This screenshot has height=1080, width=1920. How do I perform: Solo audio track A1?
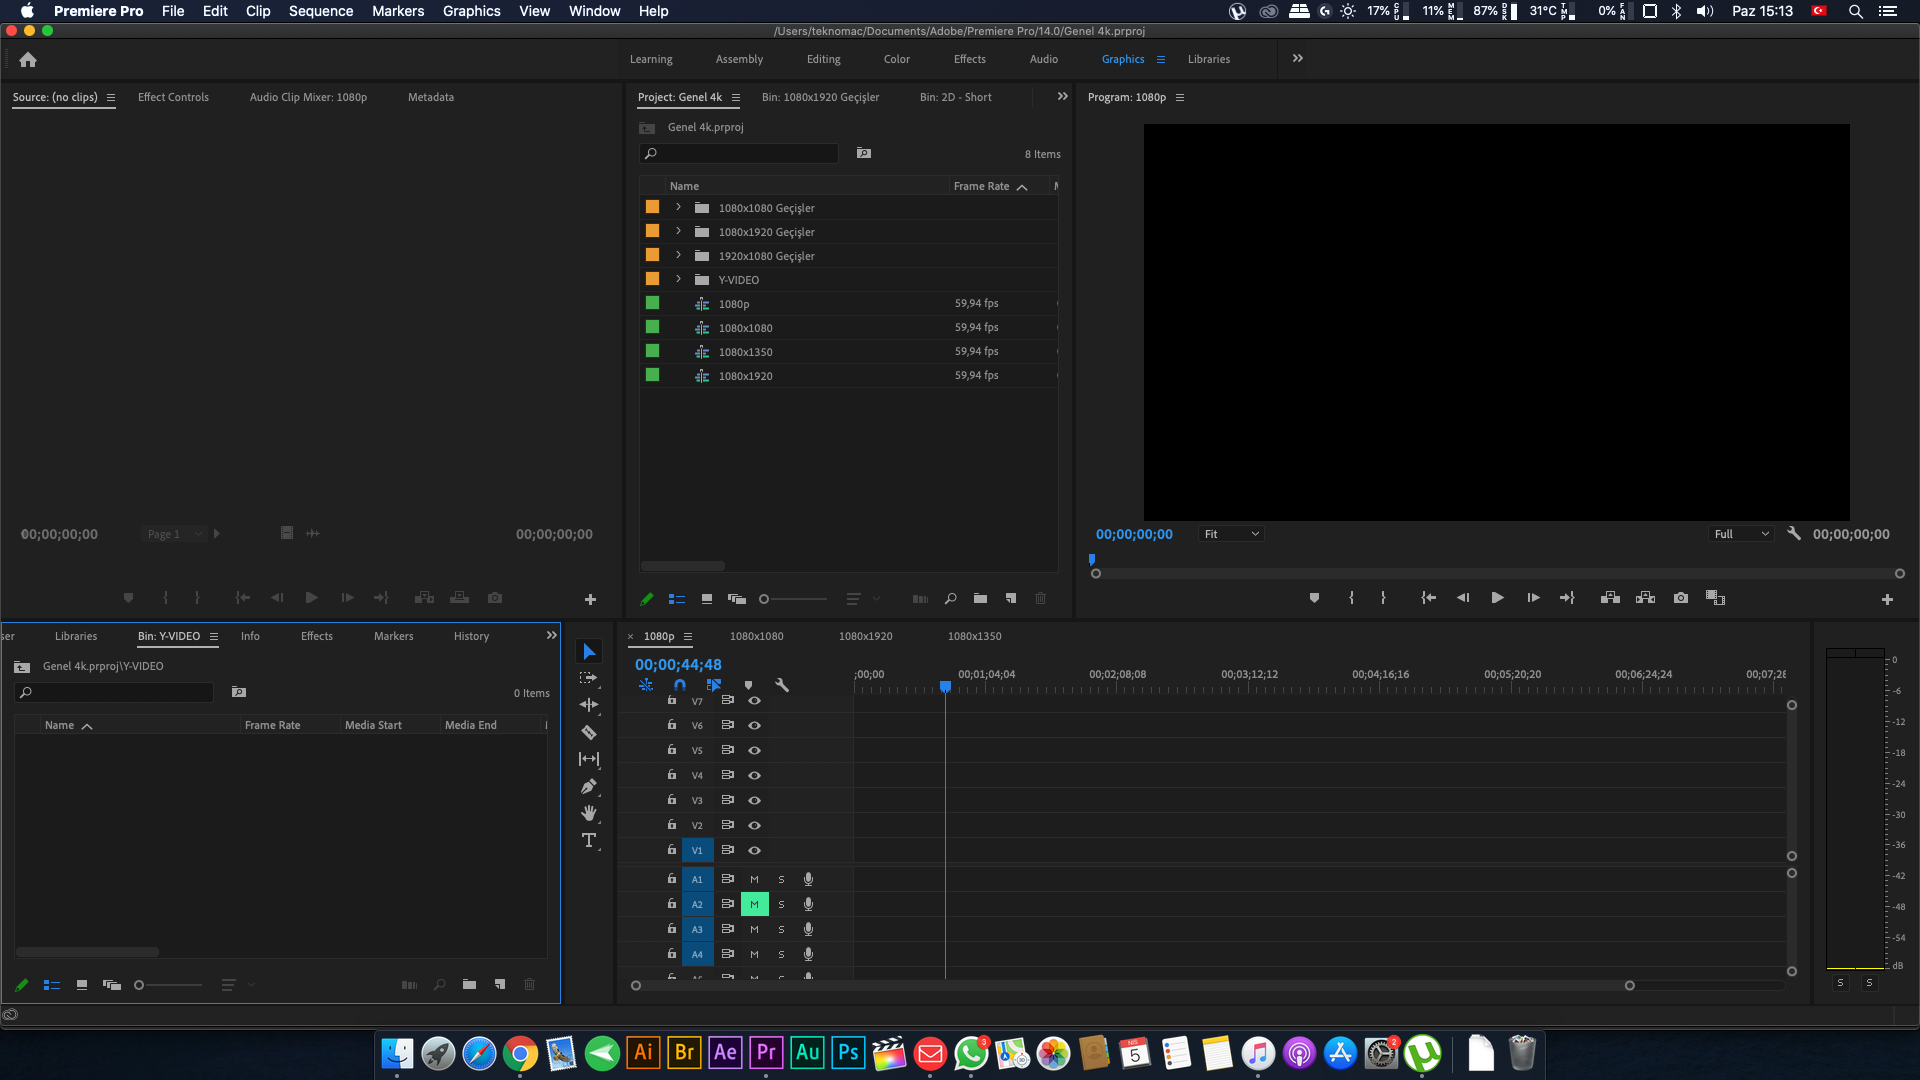[x=781, y=879]
